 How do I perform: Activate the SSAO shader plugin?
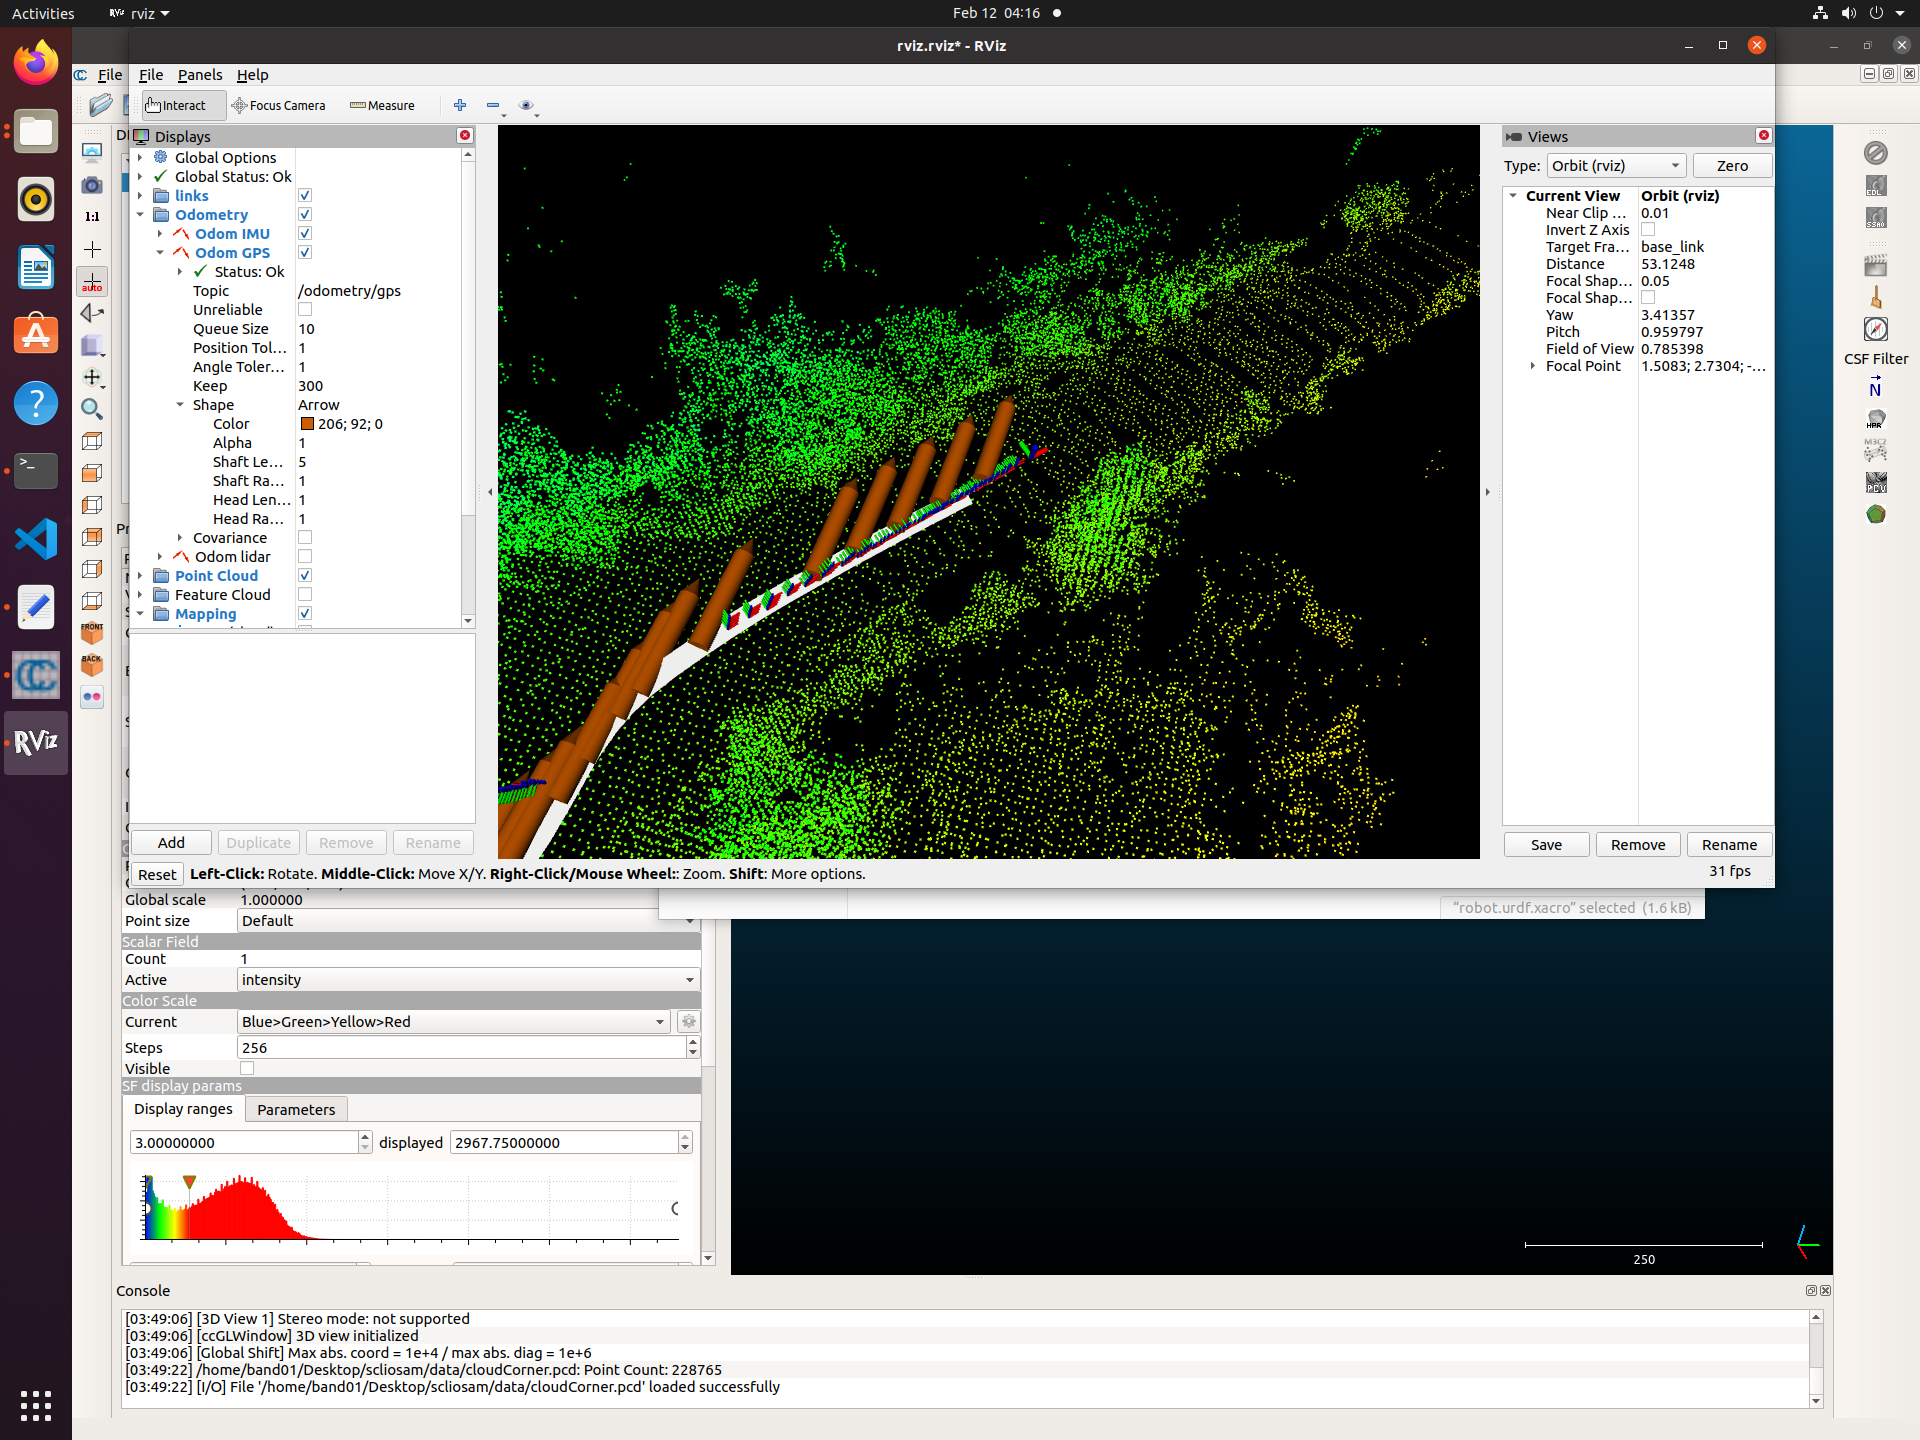(x=1876, y=216)
